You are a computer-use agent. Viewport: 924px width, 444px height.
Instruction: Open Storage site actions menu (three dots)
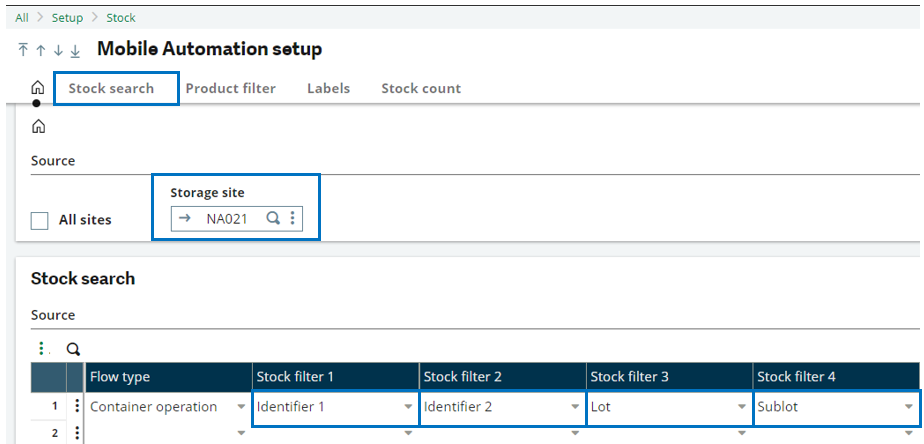(x=292, y=219)
